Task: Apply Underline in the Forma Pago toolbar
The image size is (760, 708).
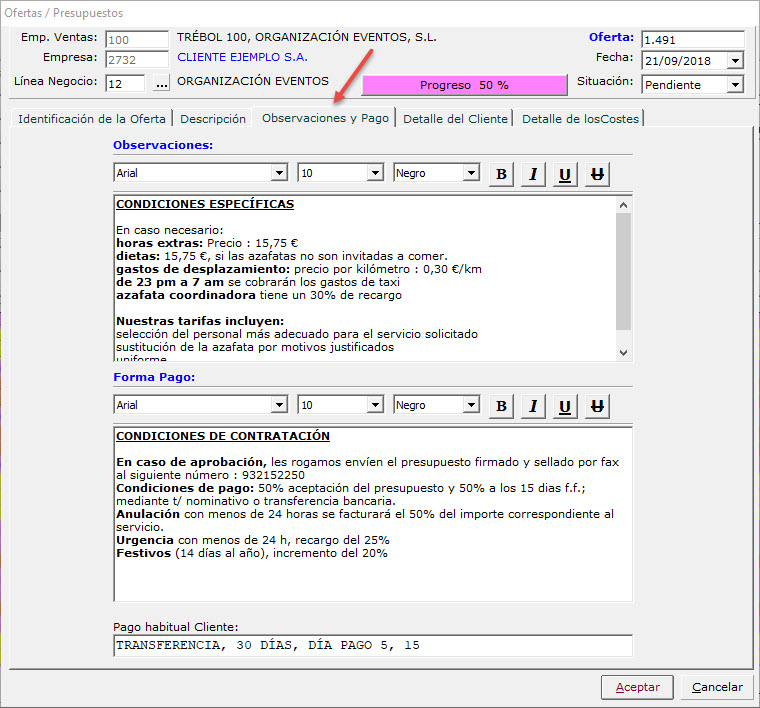Action: pos(565,406)
